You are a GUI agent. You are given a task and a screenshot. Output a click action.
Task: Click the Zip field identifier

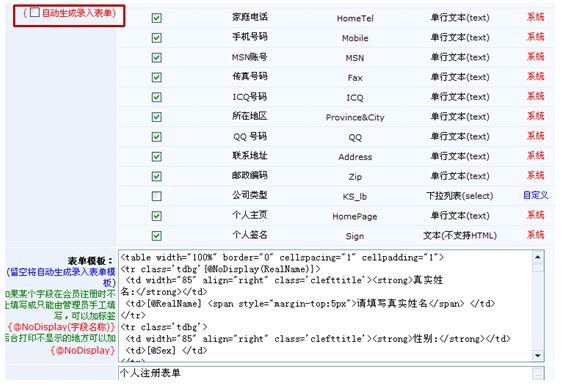coord(355,177)
